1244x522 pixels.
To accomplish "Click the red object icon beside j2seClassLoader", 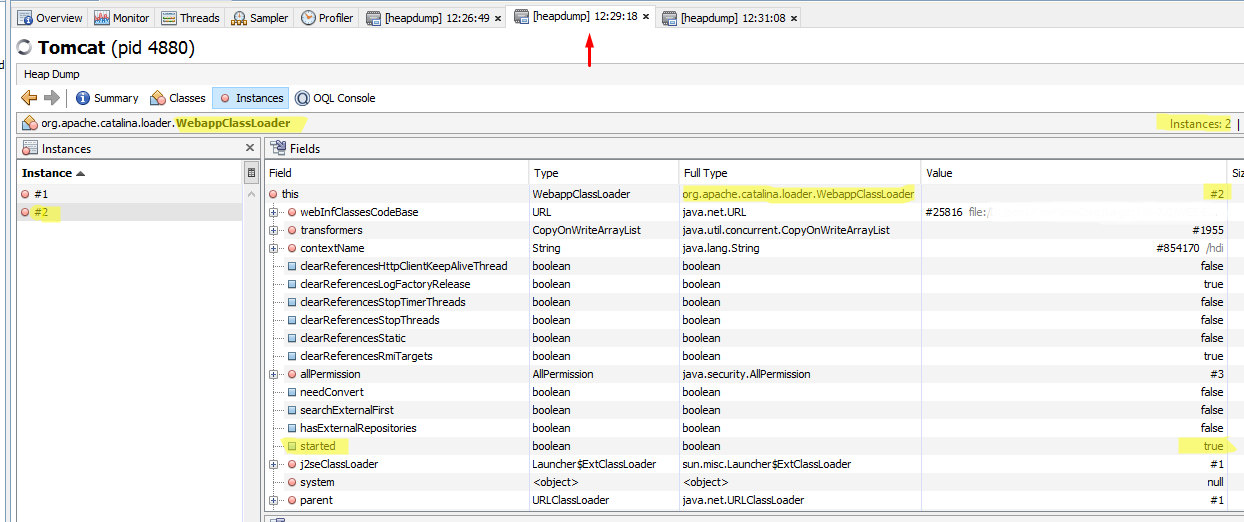I will 292,464.
